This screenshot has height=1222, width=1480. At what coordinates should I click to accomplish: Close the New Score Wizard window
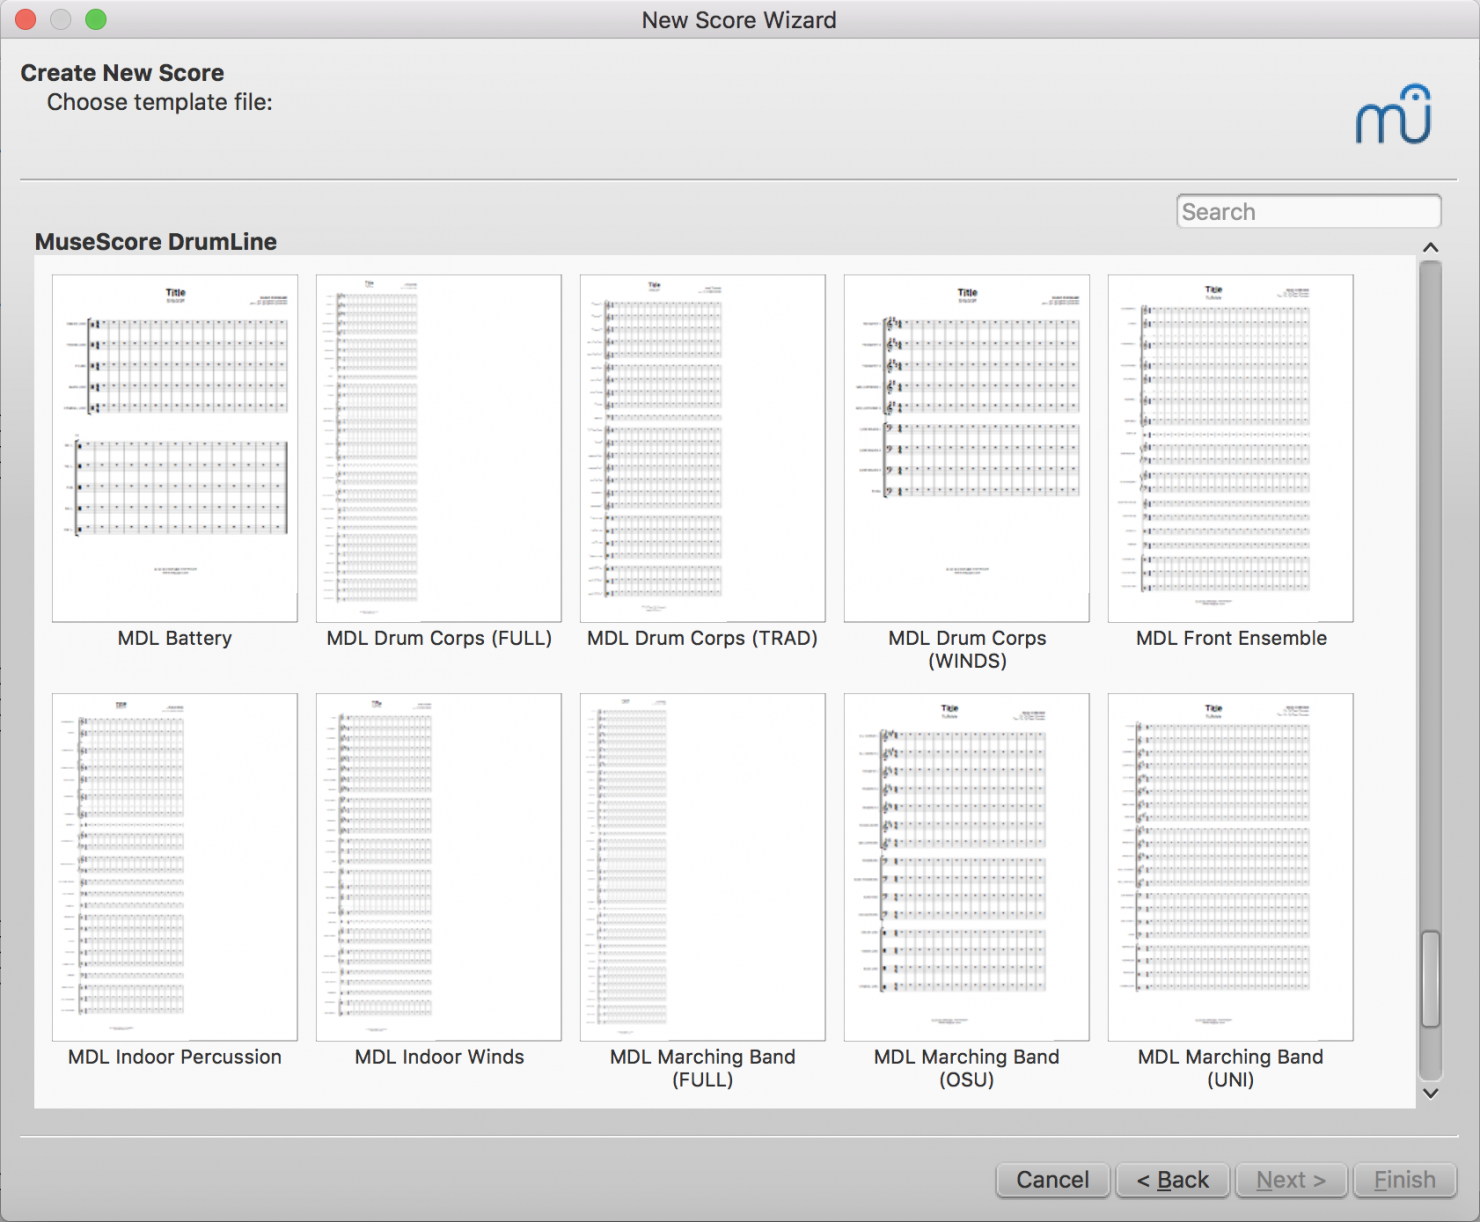[25, 19]
